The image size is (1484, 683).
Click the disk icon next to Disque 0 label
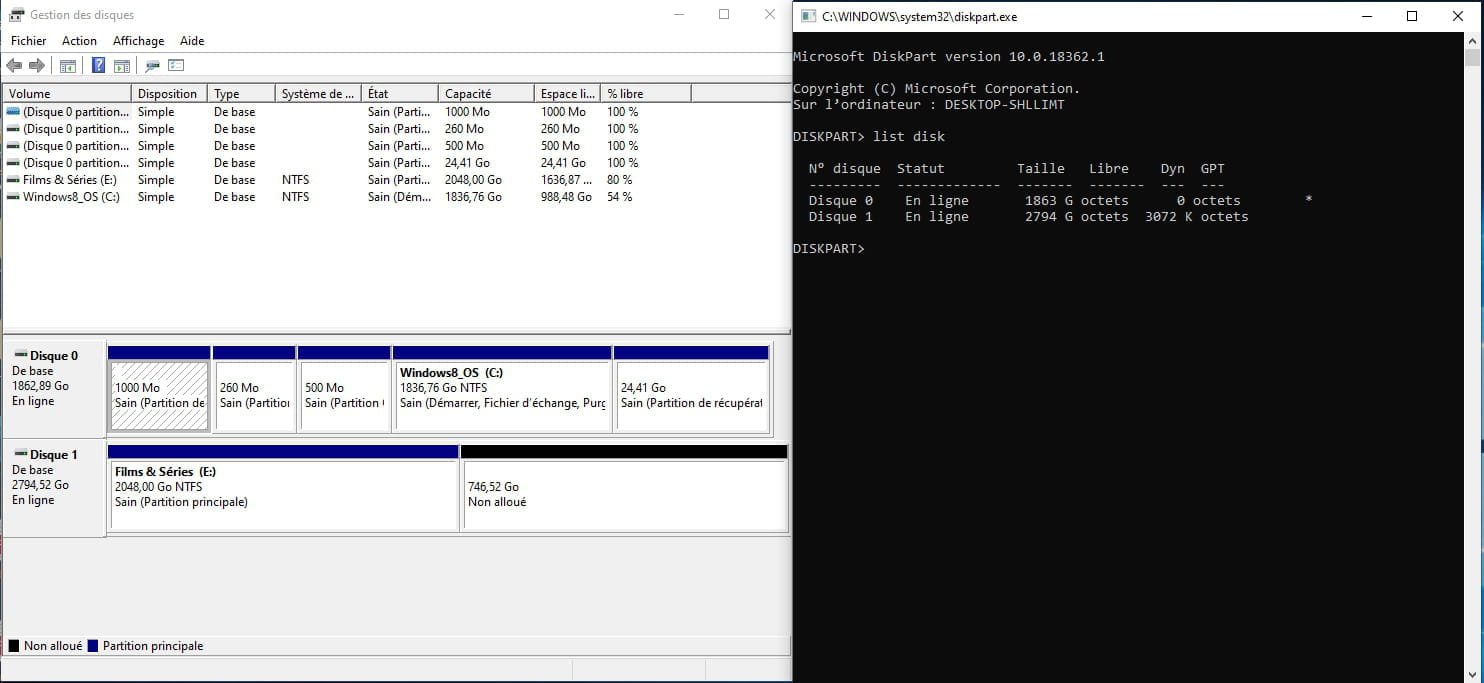coord(20,355)
